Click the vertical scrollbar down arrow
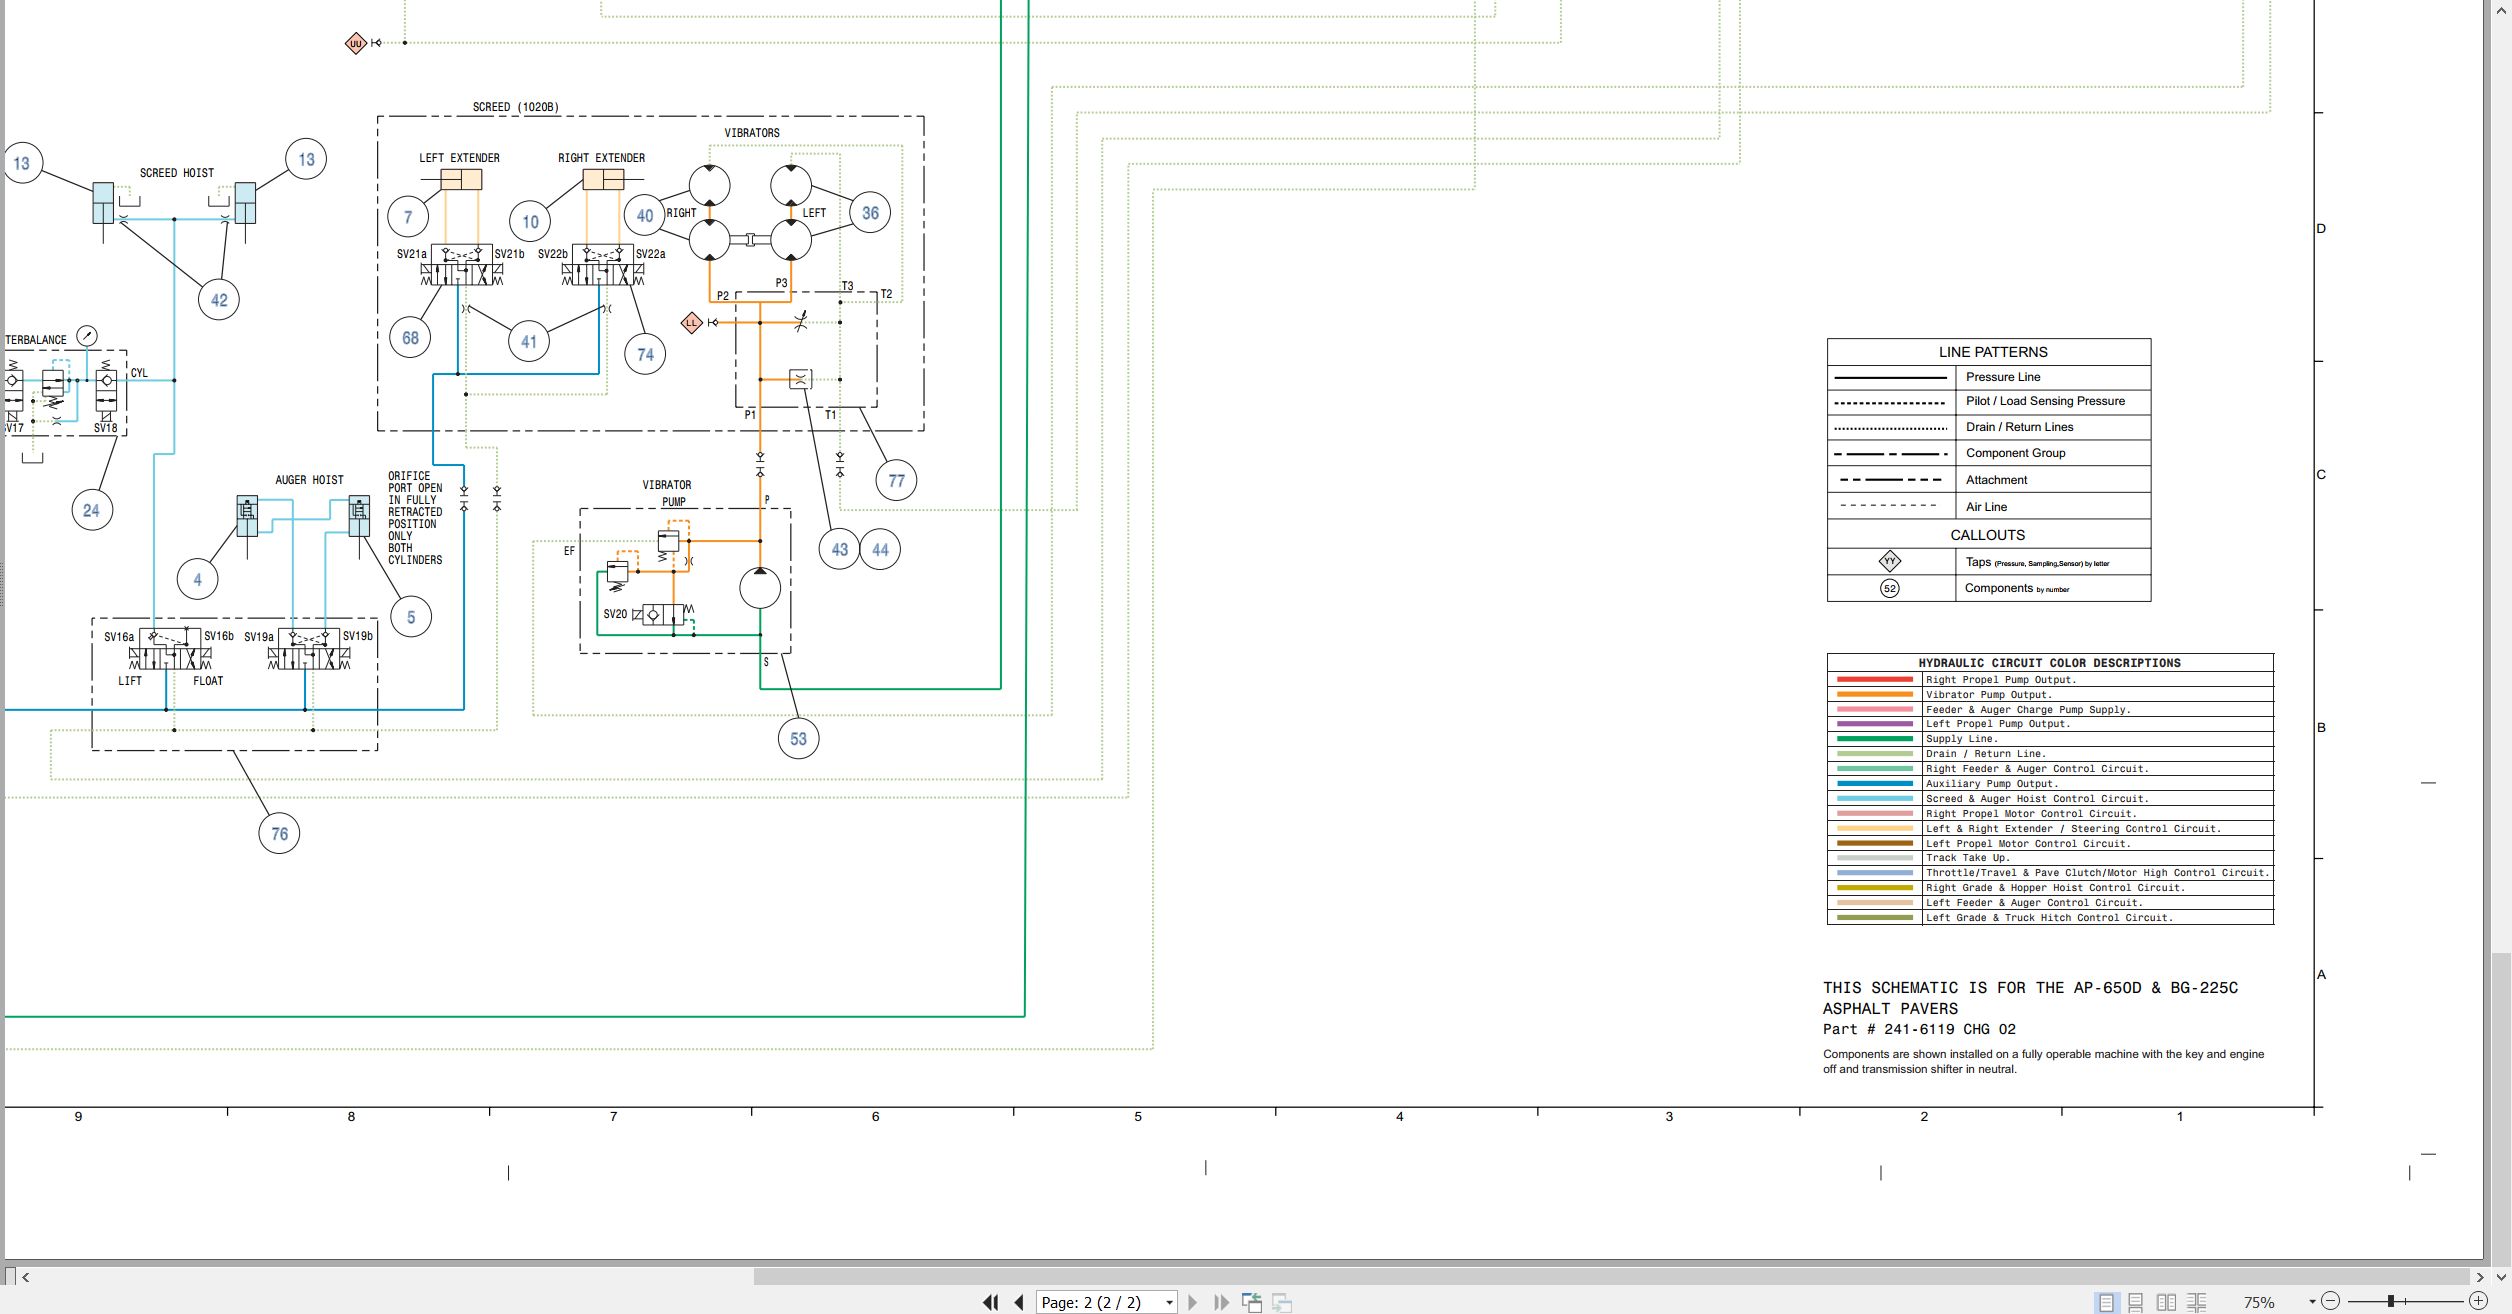The height and width of the screenshot is (1314, 2512). [x=2501, y=1277]
